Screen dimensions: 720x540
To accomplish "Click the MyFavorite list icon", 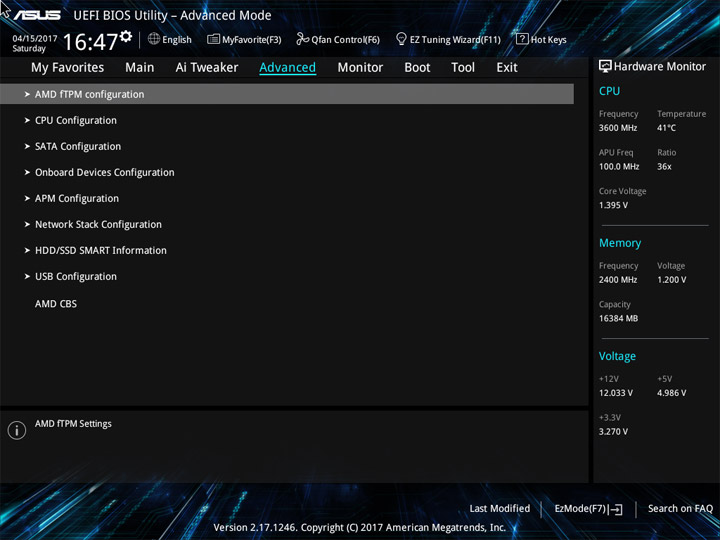I will (x=213, y=39).
